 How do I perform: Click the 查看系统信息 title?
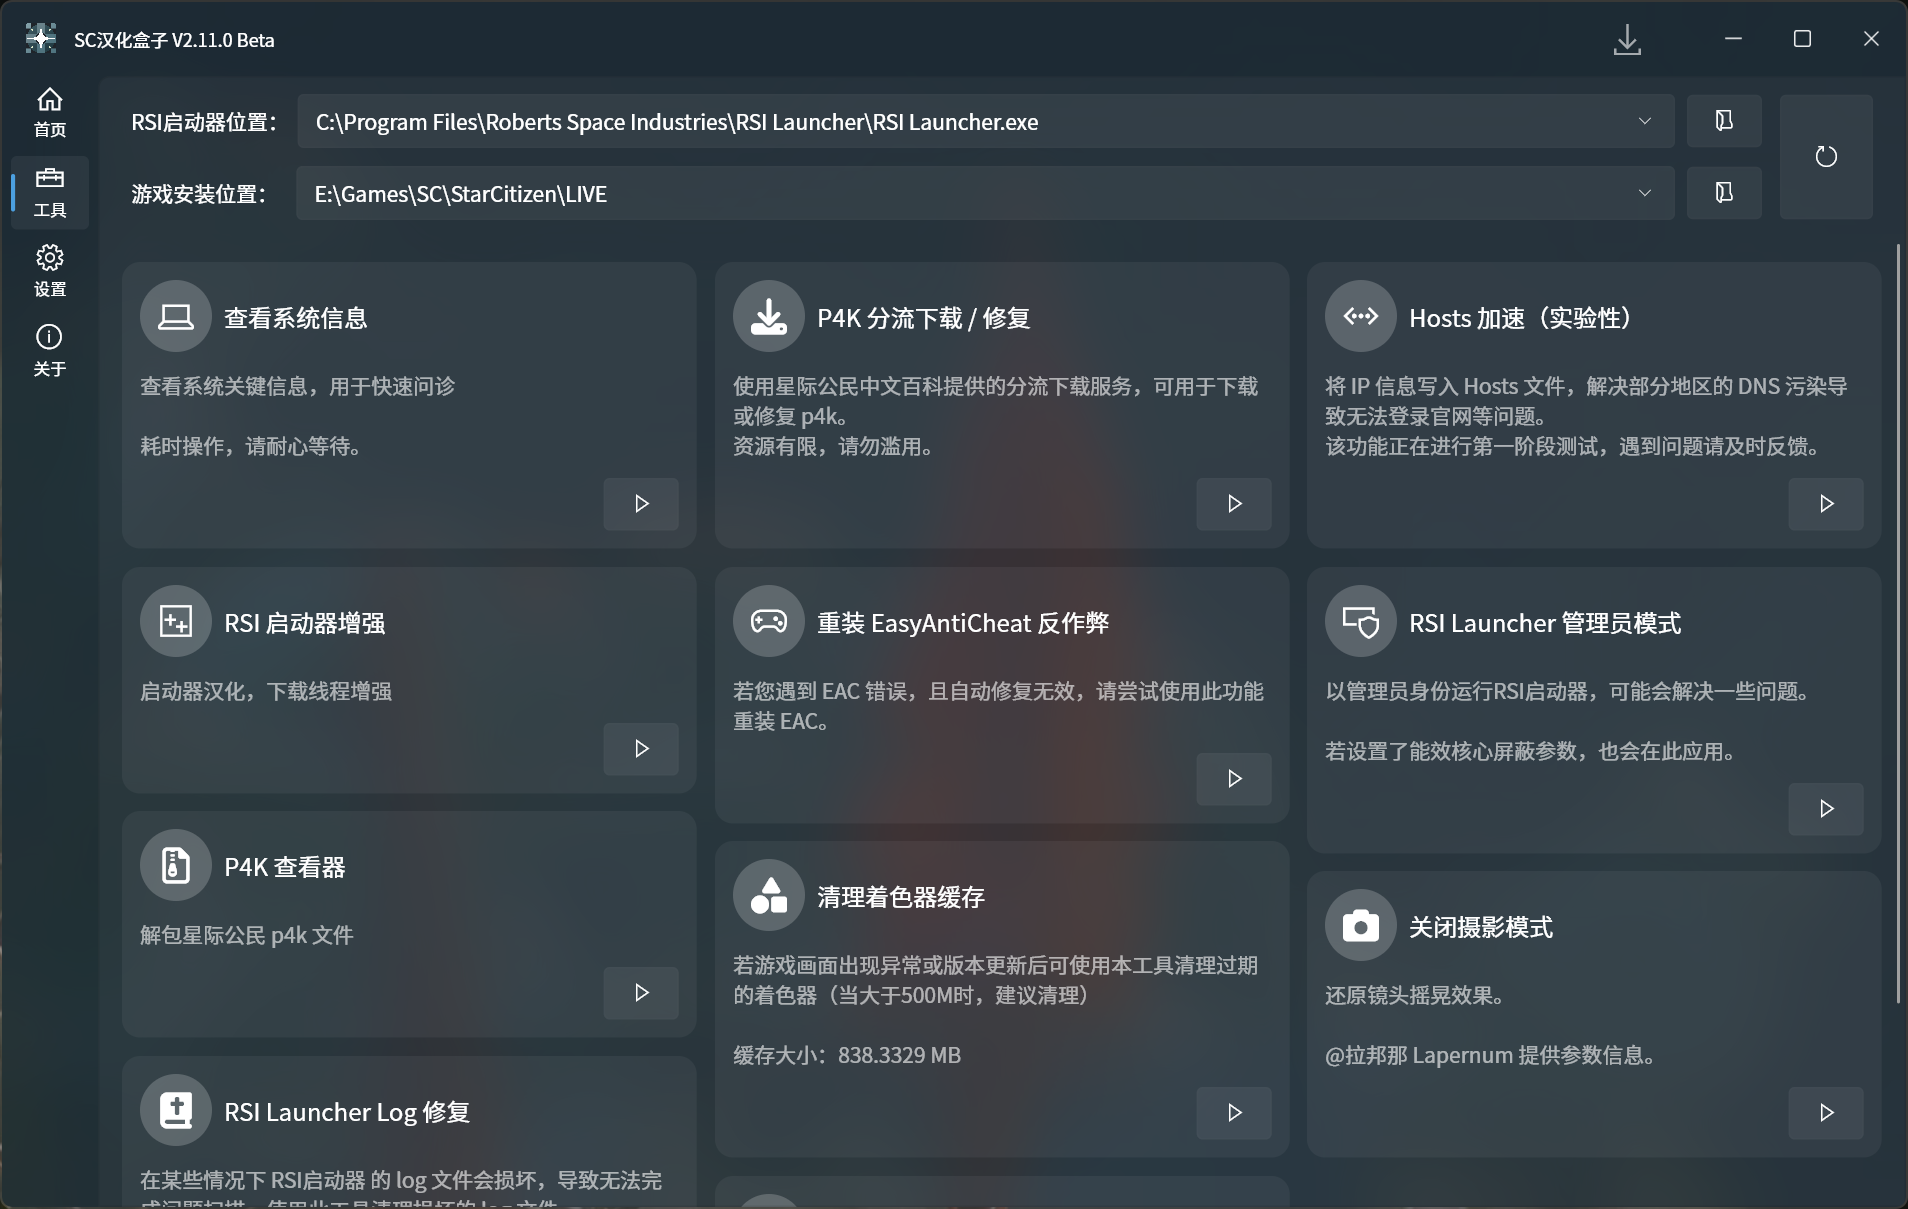point(296,318)
